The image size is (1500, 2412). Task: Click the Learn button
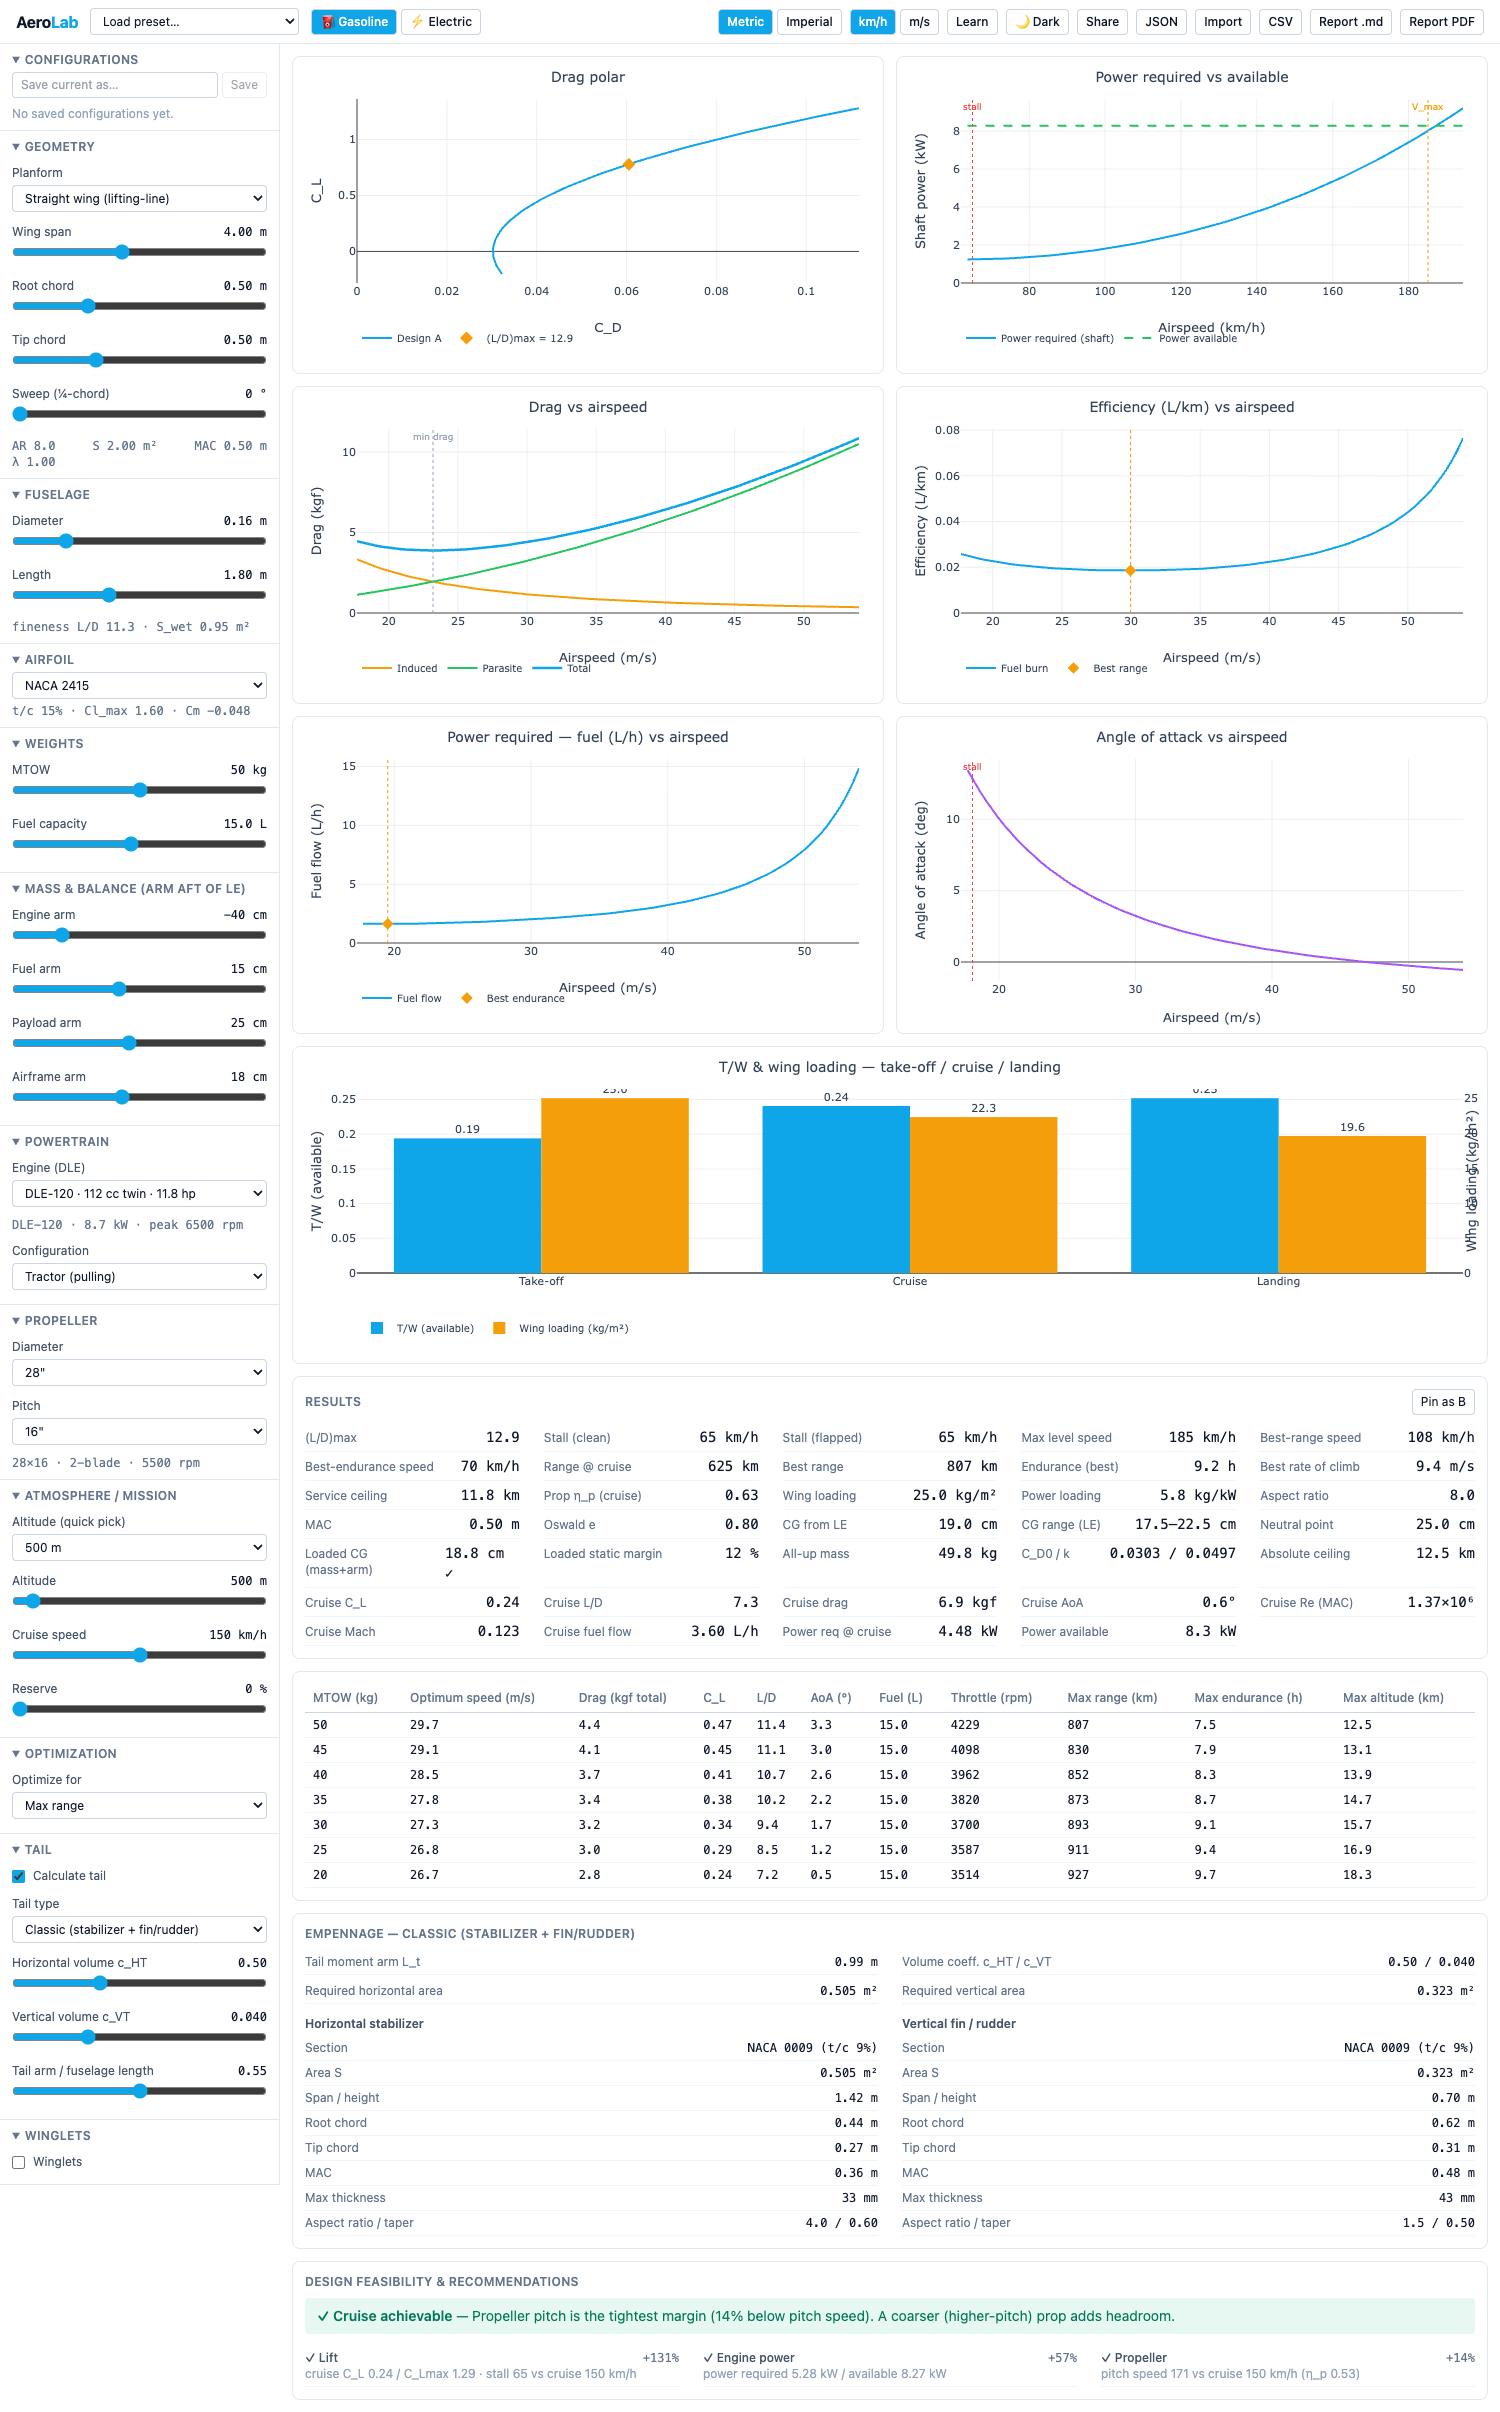tap(971, 22)
